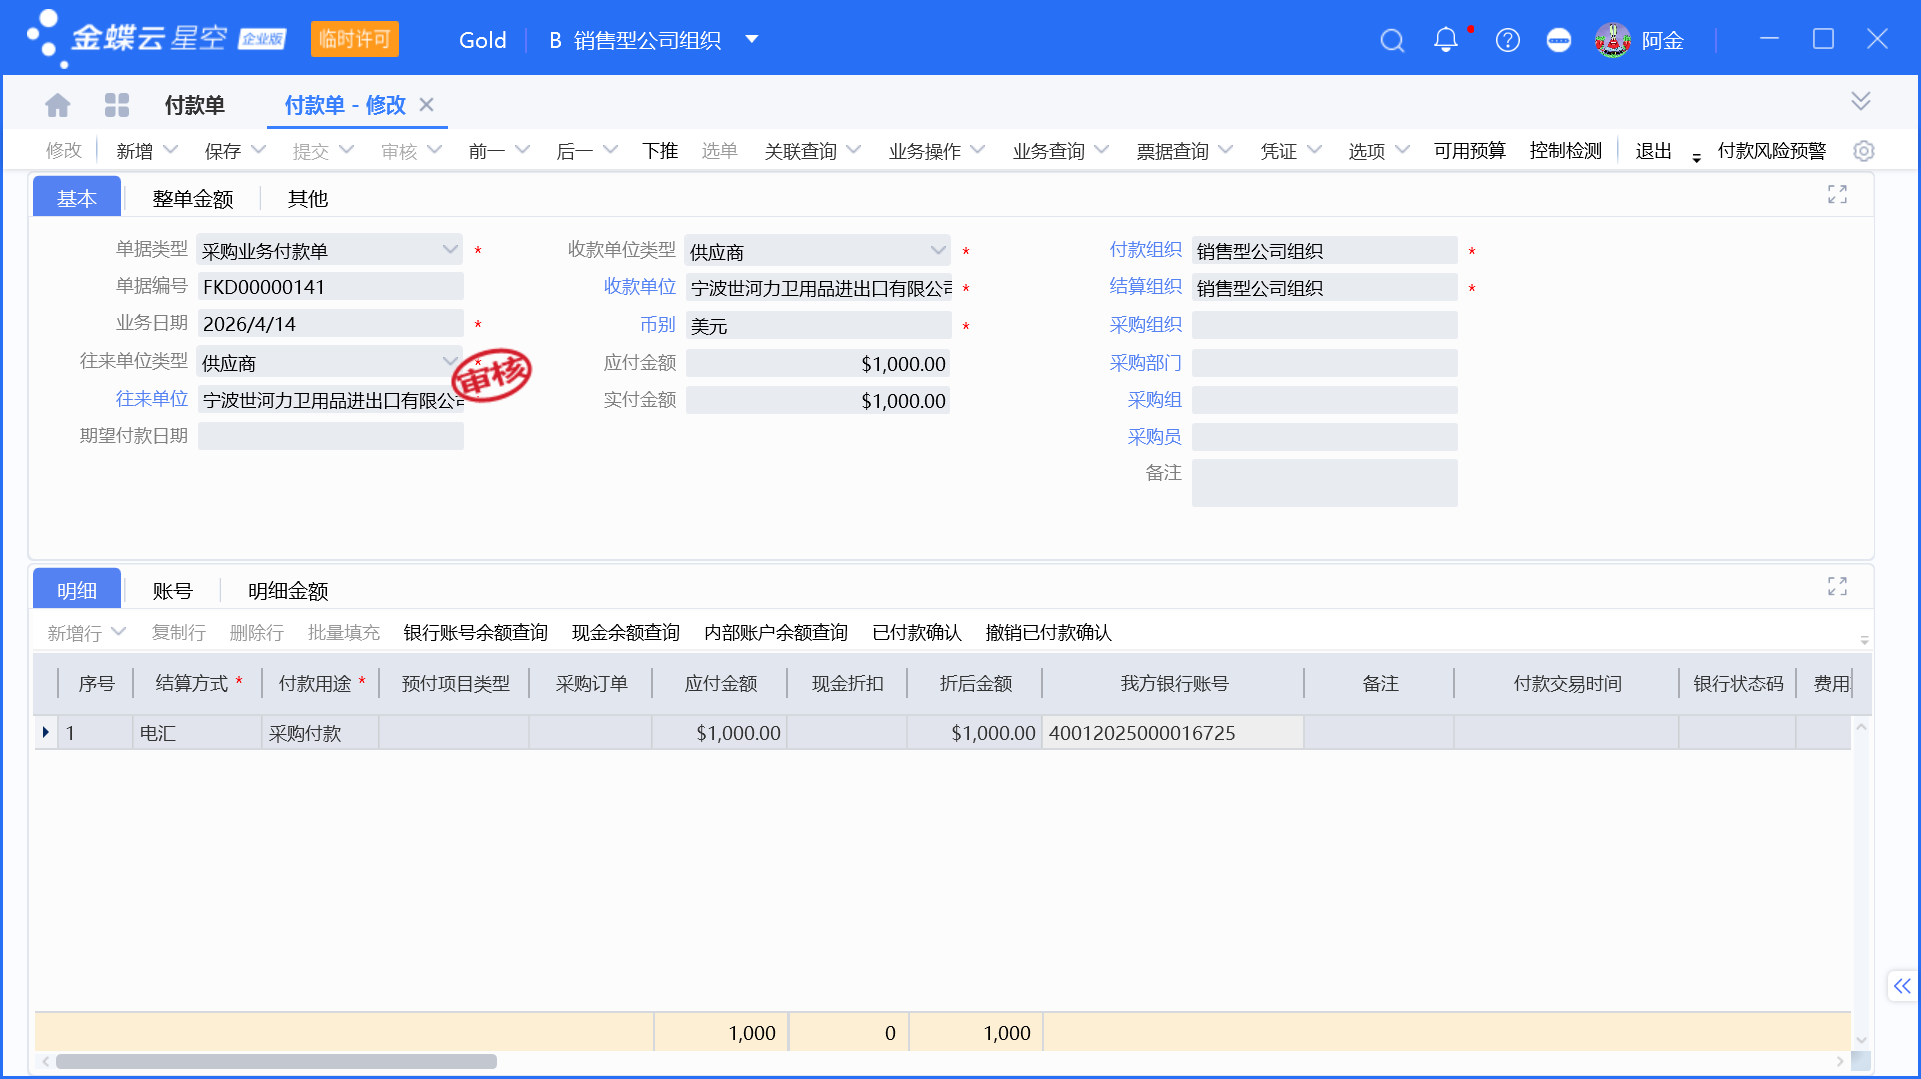The image size is (1921, 1079).
Task: Open toolbar overflow arrow after 退出
Action: tap(1696, 156)
